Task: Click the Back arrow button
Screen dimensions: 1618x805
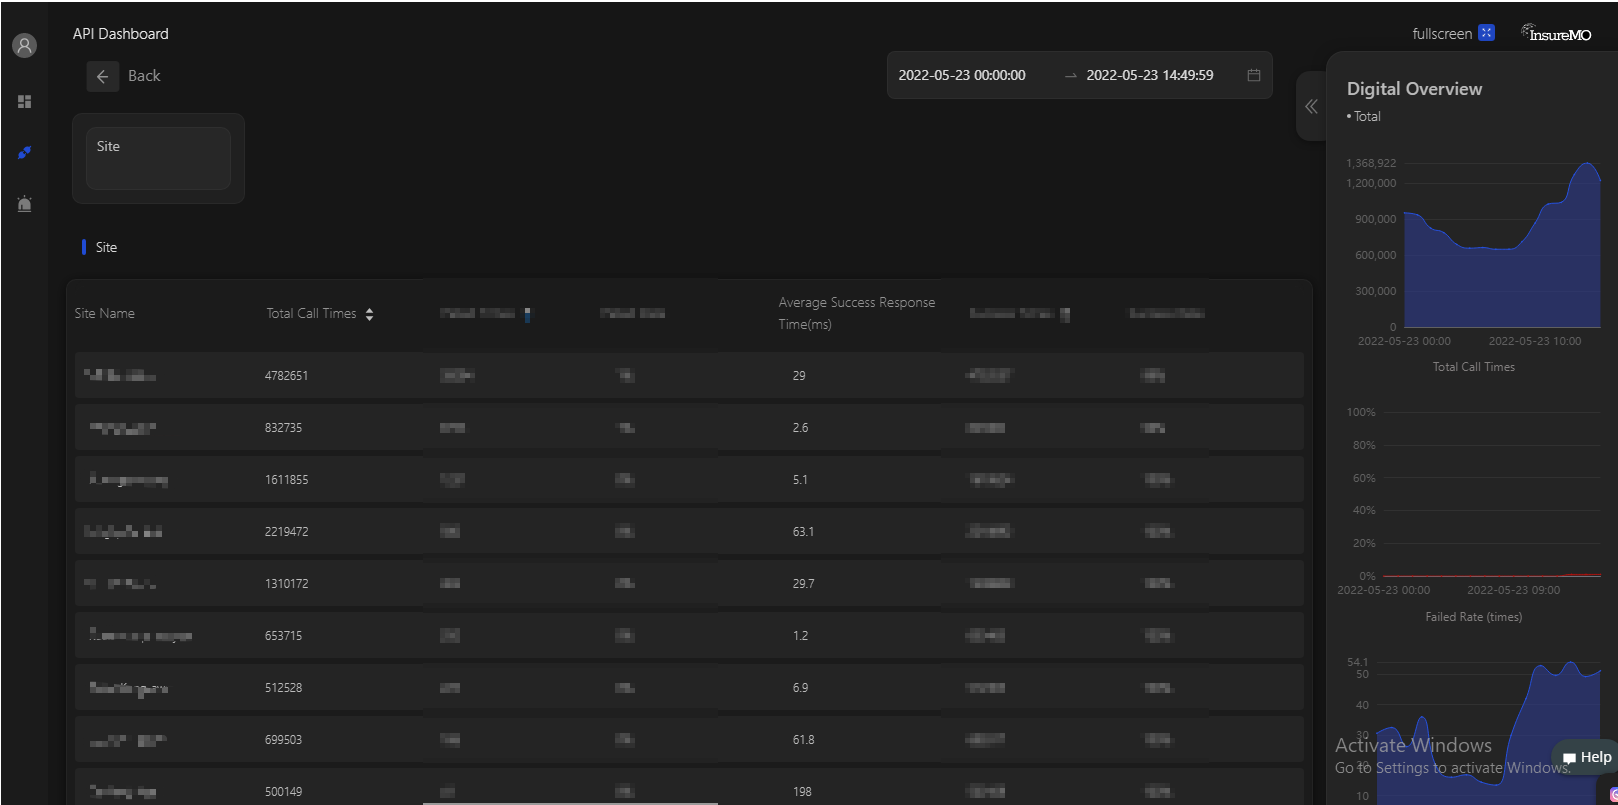Action: click(102, 76)
